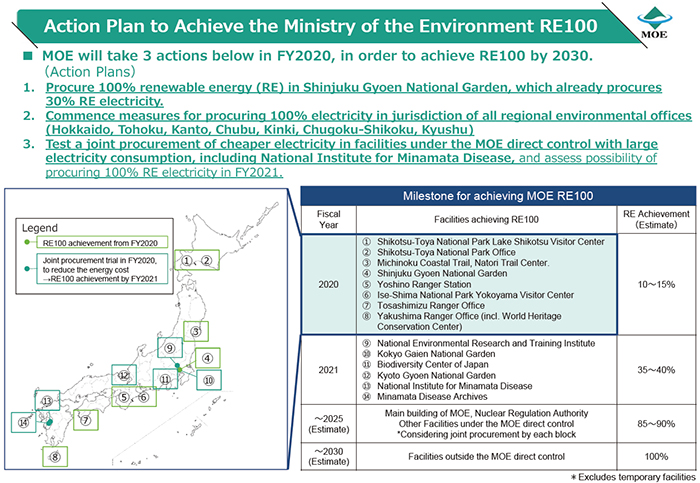The height and width of the screenshot is (483, 700).
Task: Click map marker 12 for Kyoto Gyoen
Action: [x=124, y=375]
